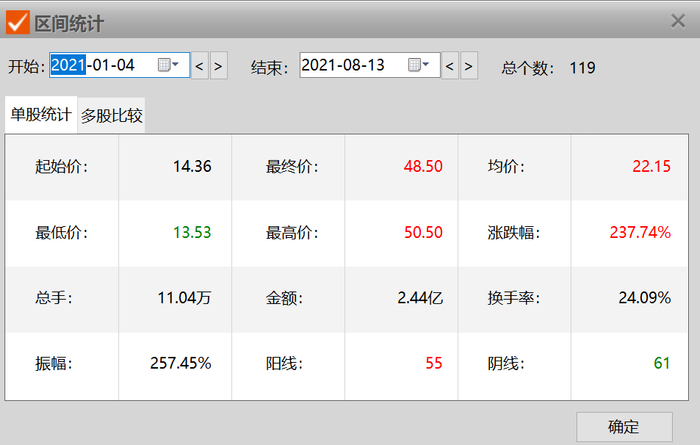
Task: Click the 金额 label cell
Action: 288,298
